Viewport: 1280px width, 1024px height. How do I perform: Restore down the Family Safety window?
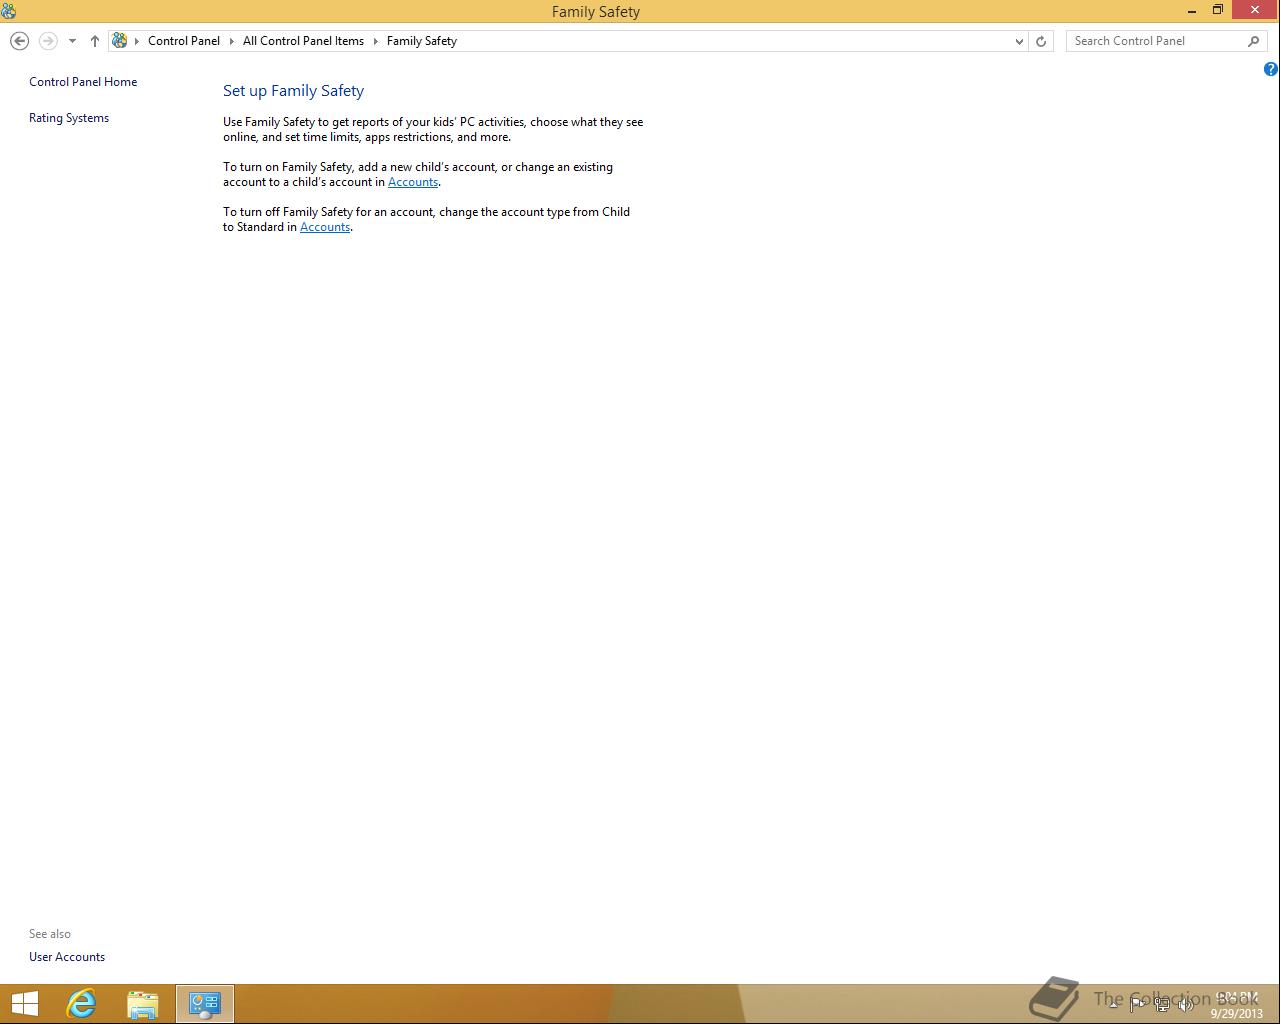pyautogui.click(x=1218, y=10)
